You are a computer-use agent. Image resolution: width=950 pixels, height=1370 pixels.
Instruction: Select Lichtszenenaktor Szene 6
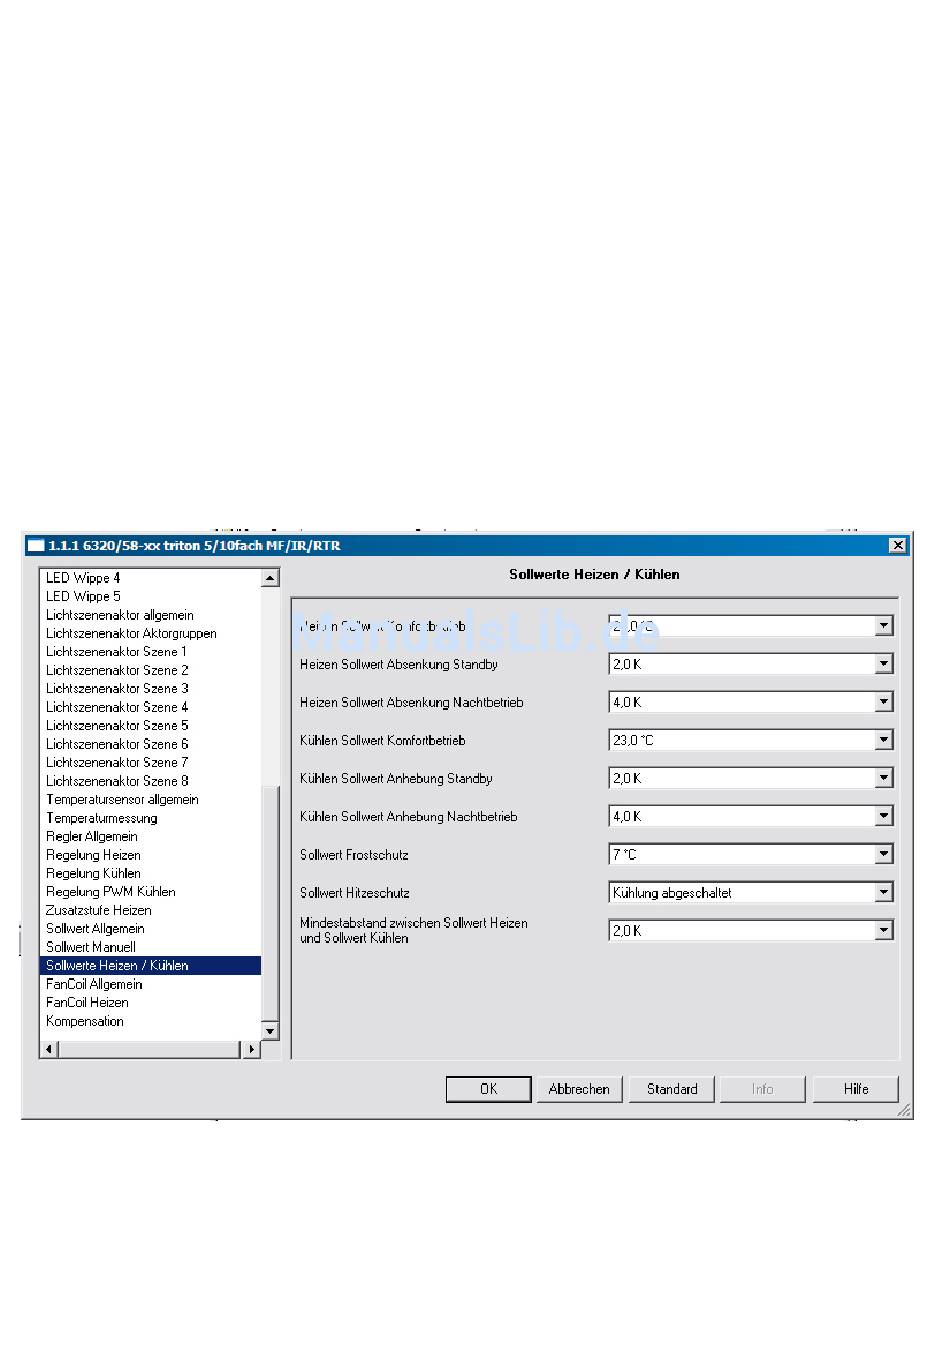click(x=117, y=744)
